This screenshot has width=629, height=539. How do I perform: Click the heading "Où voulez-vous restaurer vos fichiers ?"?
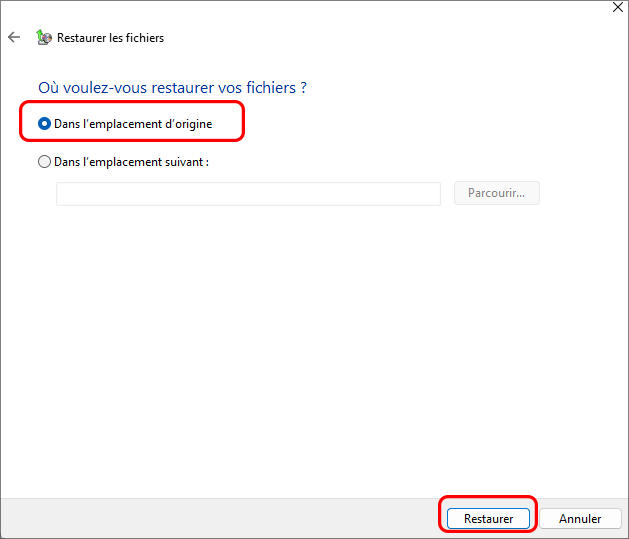[172, 88]
